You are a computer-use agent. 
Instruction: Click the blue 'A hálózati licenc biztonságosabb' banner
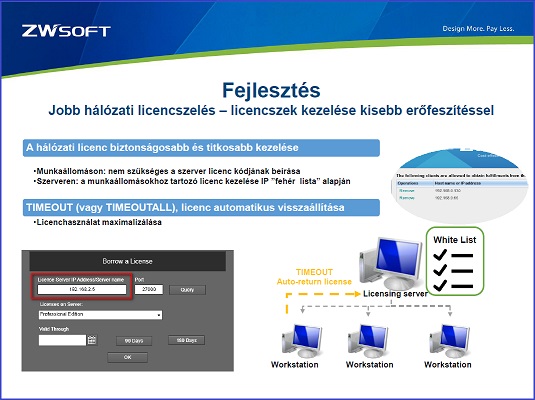pyautogui.click(x=201, y=148)
